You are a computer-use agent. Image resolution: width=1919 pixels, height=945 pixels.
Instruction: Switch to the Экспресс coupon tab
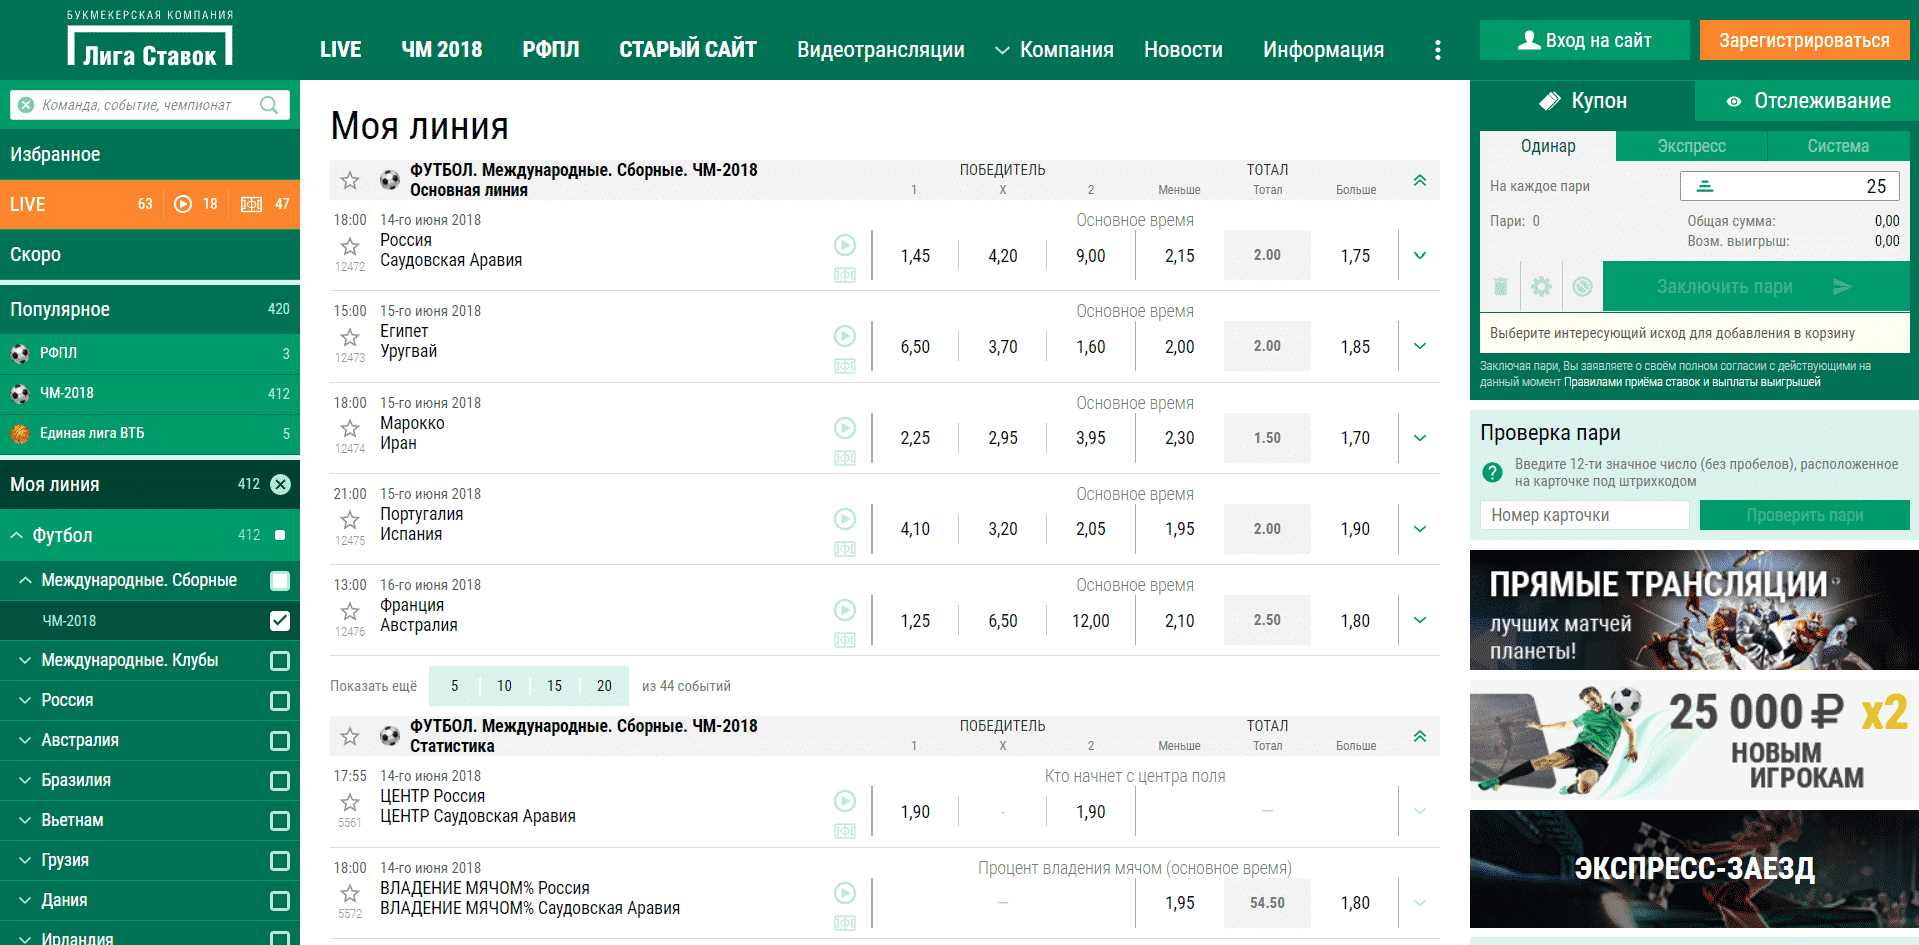(1691, 146)
